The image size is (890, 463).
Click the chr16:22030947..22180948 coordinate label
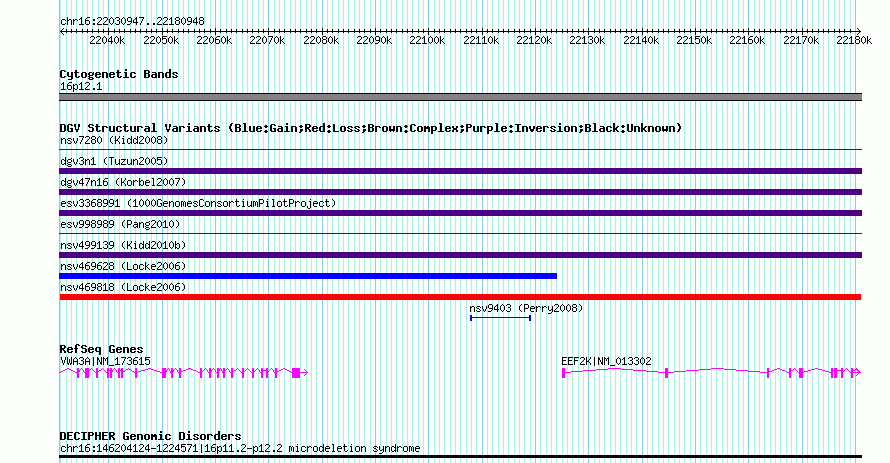click(x=132, y=22)
